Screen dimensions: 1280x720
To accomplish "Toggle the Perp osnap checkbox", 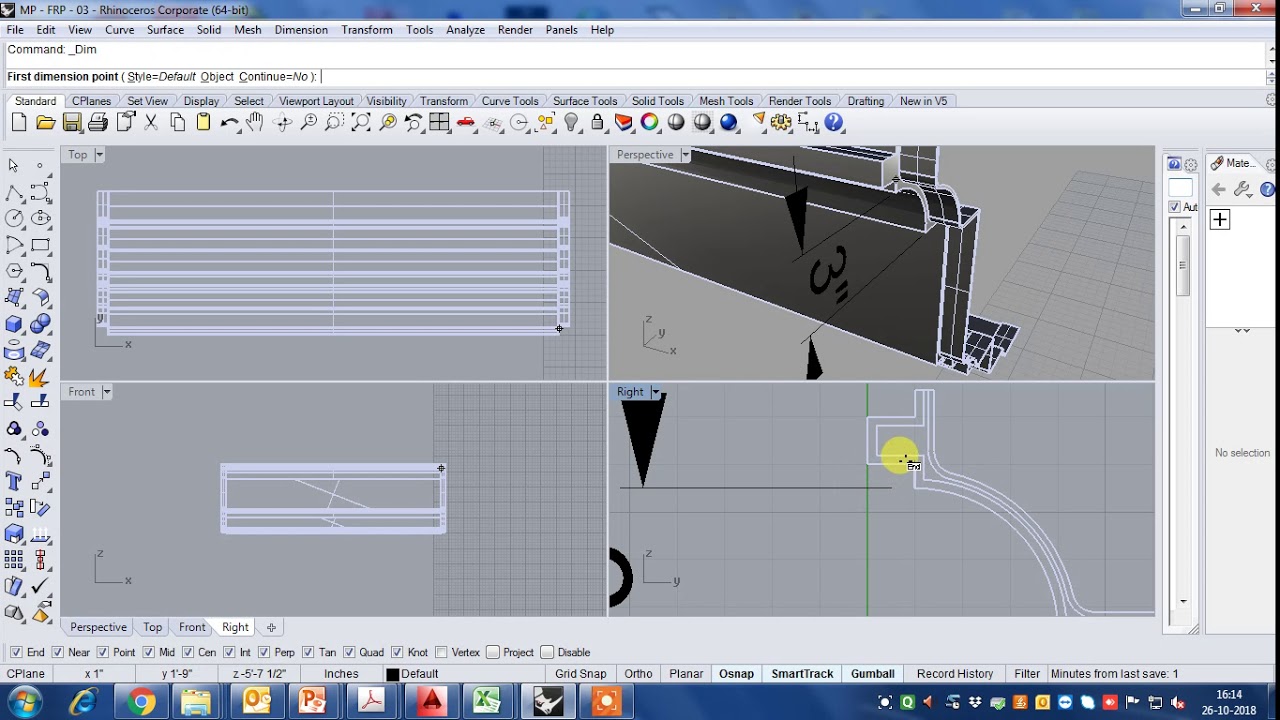I will click(263, 653).
